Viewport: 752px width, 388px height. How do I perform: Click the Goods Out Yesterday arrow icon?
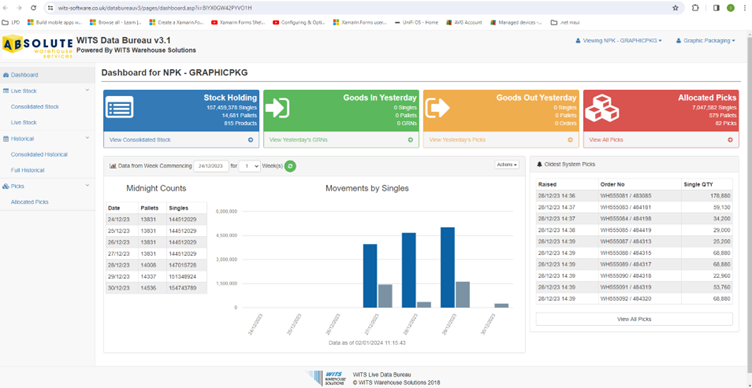pyautogui.click(x=437, y=107)
